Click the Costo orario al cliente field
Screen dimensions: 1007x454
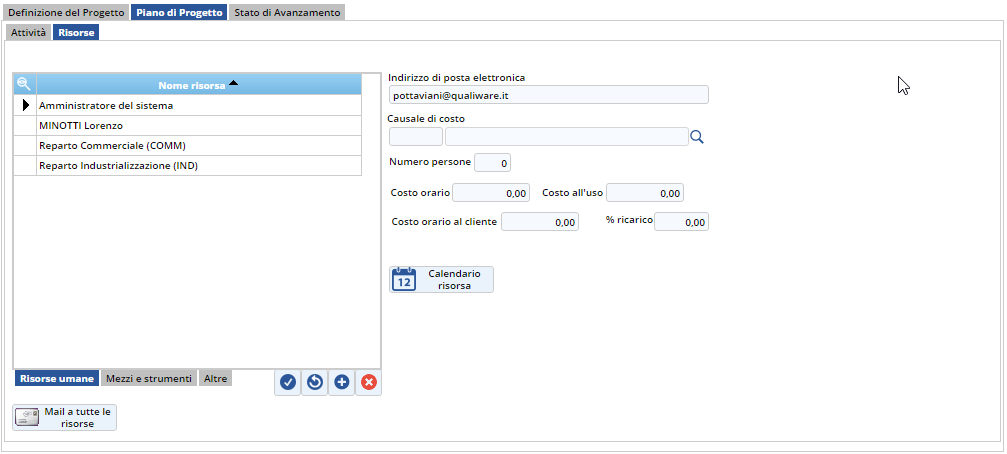click(539, 223)
